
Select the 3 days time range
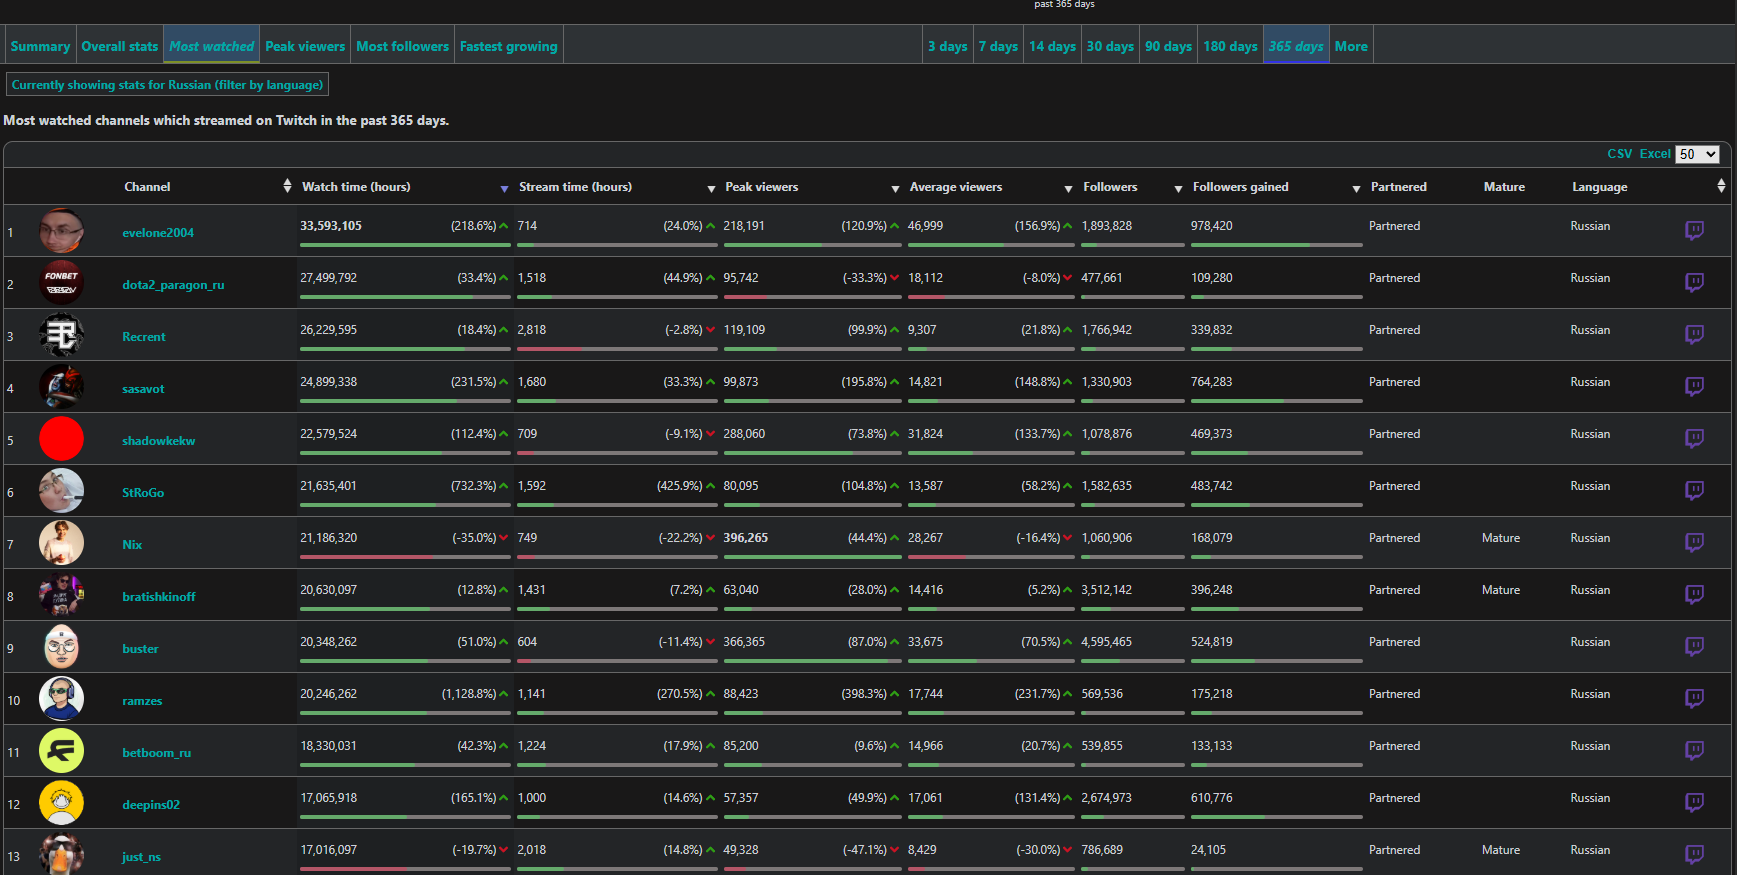948,46
